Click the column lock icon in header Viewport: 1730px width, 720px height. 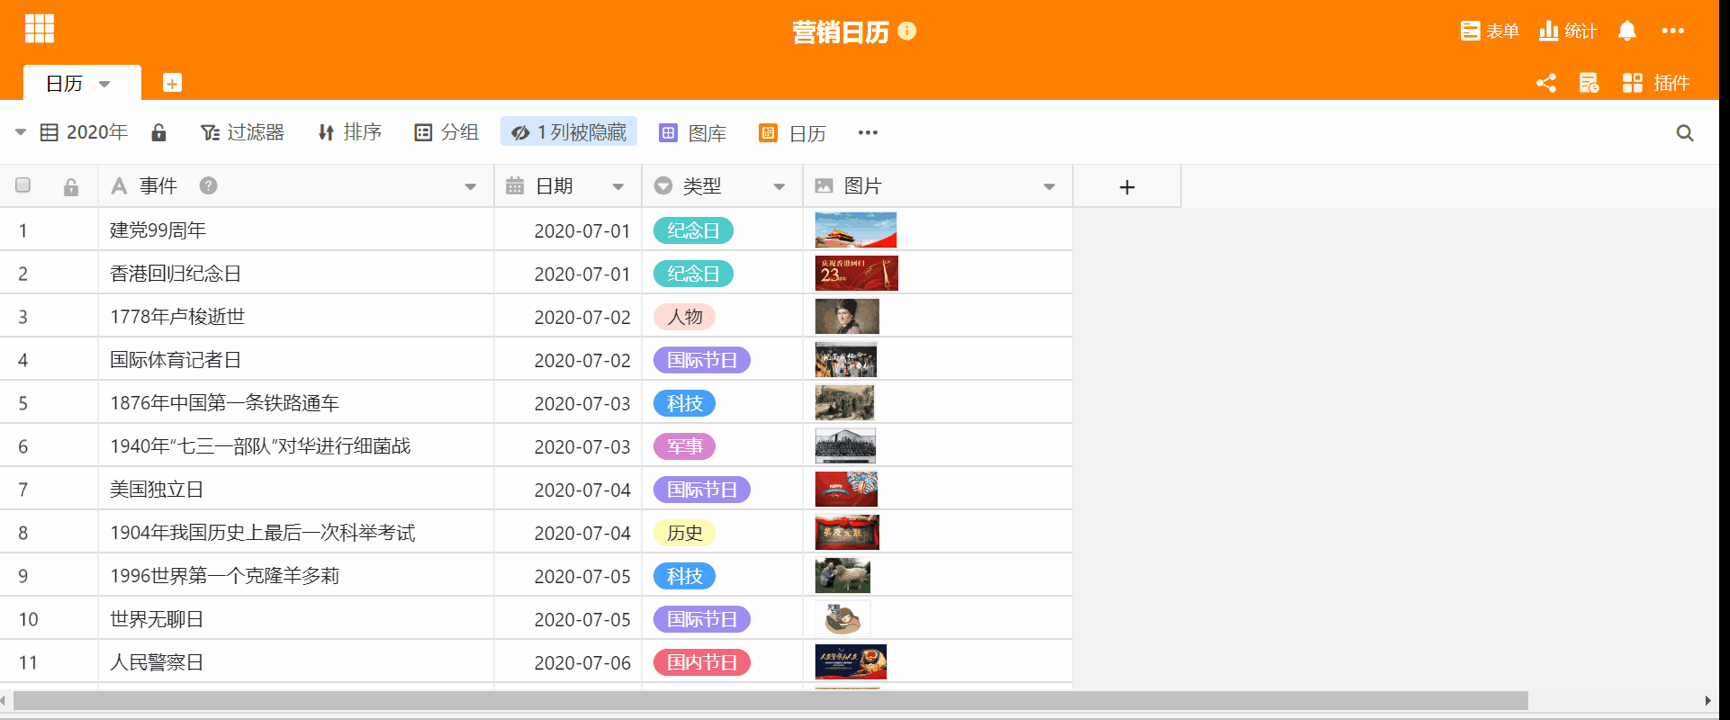(71, 187)
